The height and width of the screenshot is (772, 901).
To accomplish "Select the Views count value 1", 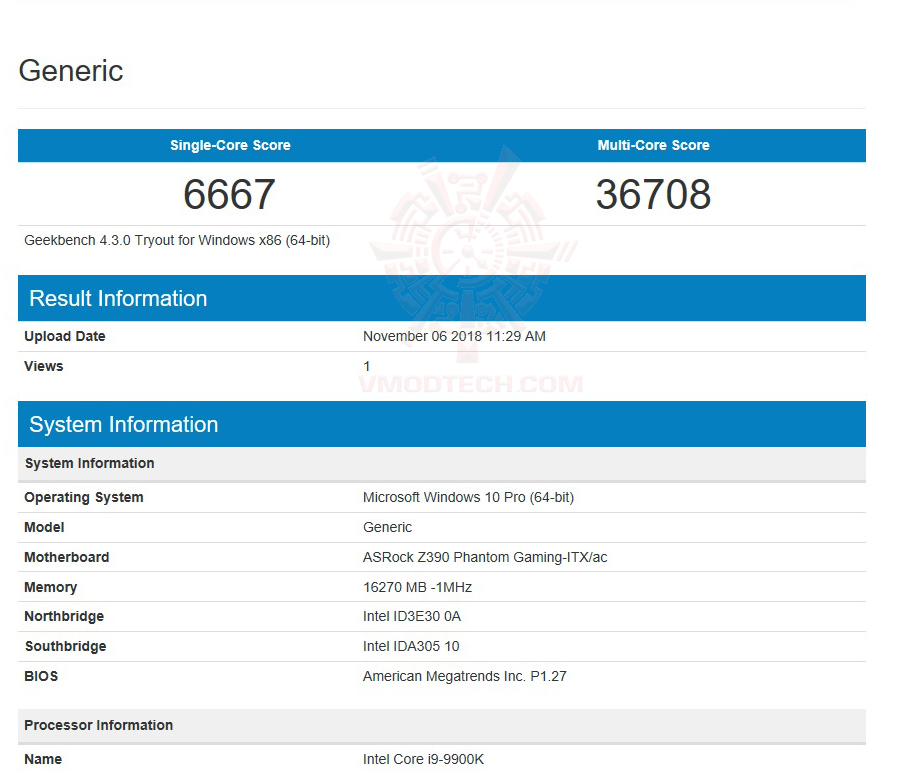I will [x=367, y=366].
